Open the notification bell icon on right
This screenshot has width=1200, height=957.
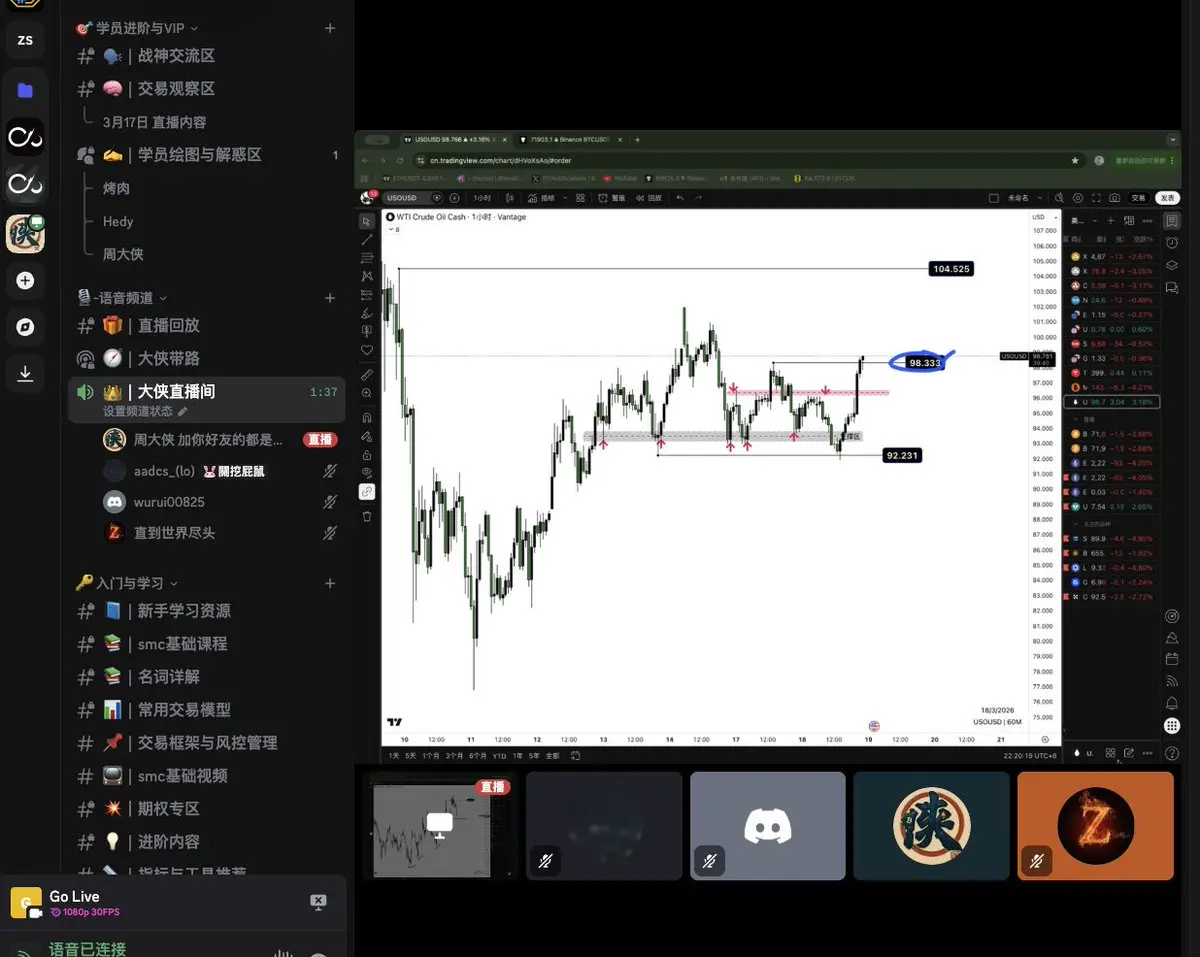(x=1172, y=703)
